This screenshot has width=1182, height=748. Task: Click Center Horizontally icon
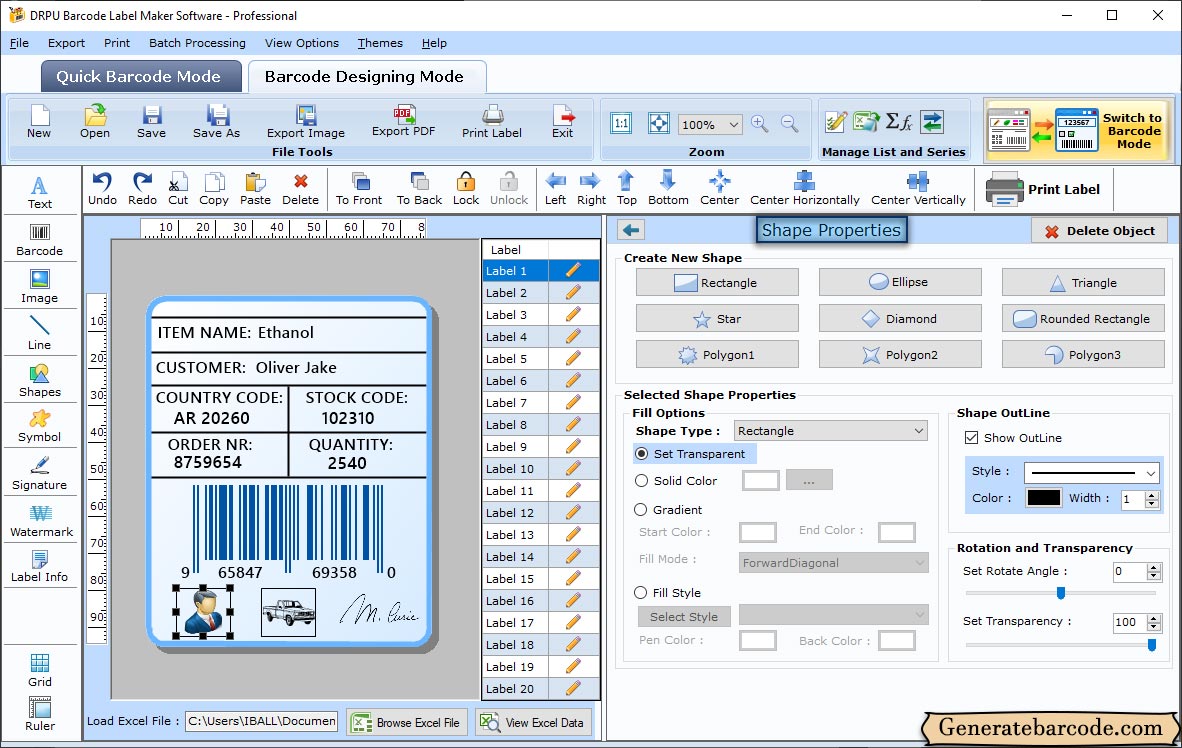(x=804, y=189)
